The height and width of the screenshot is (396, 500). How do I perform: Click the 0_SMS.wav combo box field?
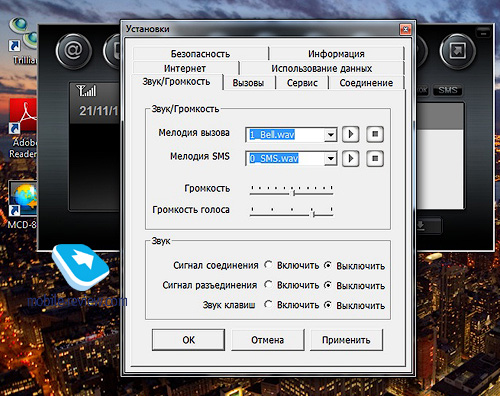pyautogui.click(x=291, y=159)
